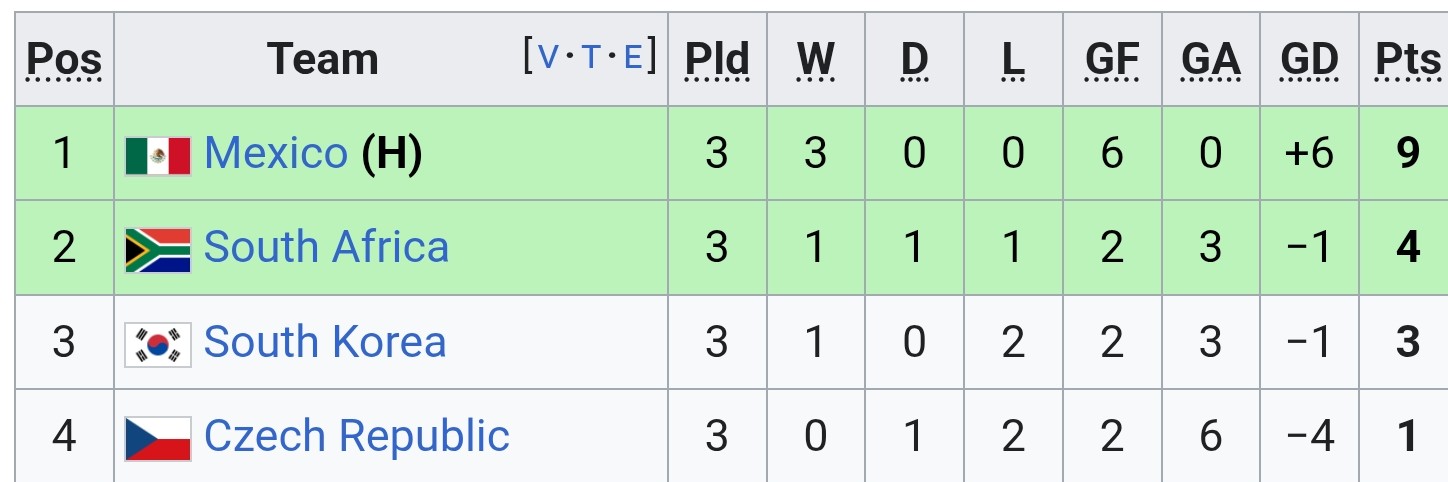Click the GD column header abbreviation
Viewport: 1448px width, 482px height.
[x=1309, y=60]
